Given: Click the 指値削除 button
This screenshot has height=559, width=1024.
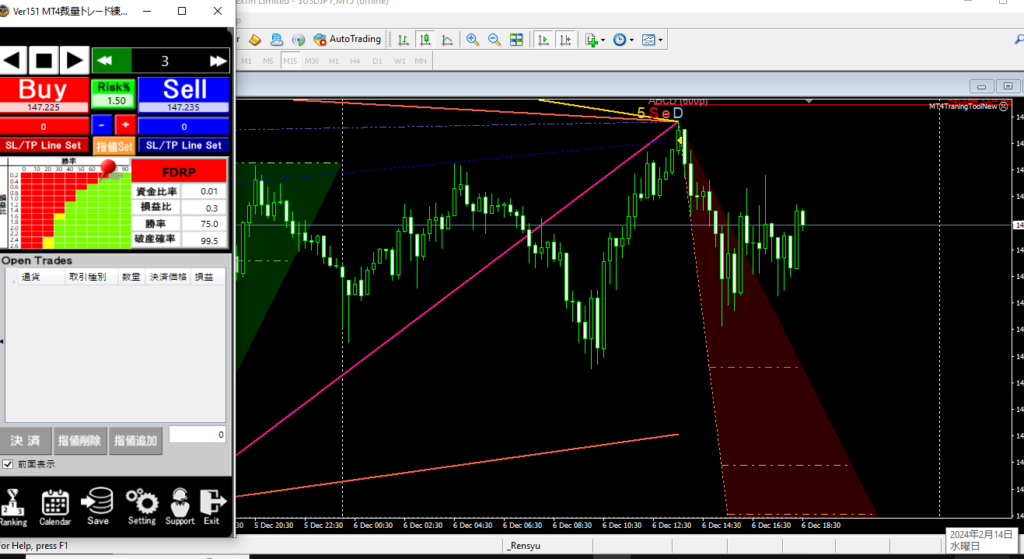Looking at the screenshot, I should (80, 441).
